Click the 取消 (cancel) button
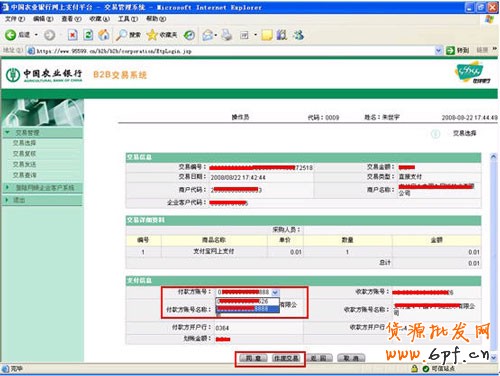 351,358
